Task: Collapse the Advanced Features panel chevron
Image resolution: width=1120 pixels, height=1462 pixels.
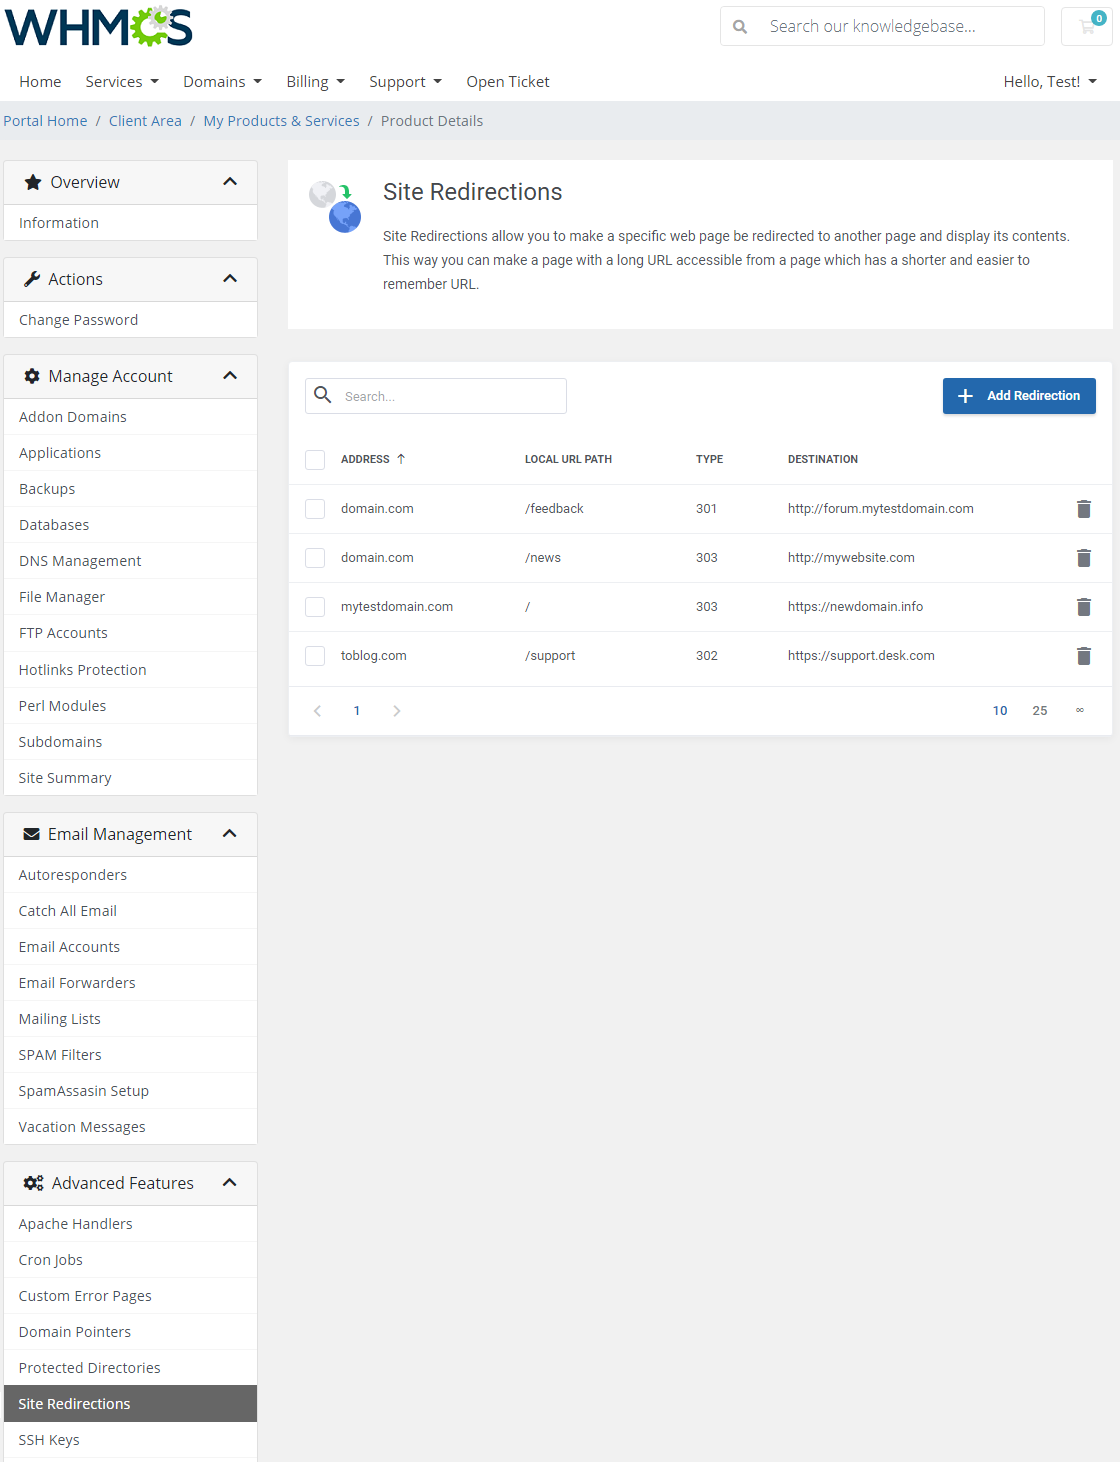Action: pos(230,1183)
